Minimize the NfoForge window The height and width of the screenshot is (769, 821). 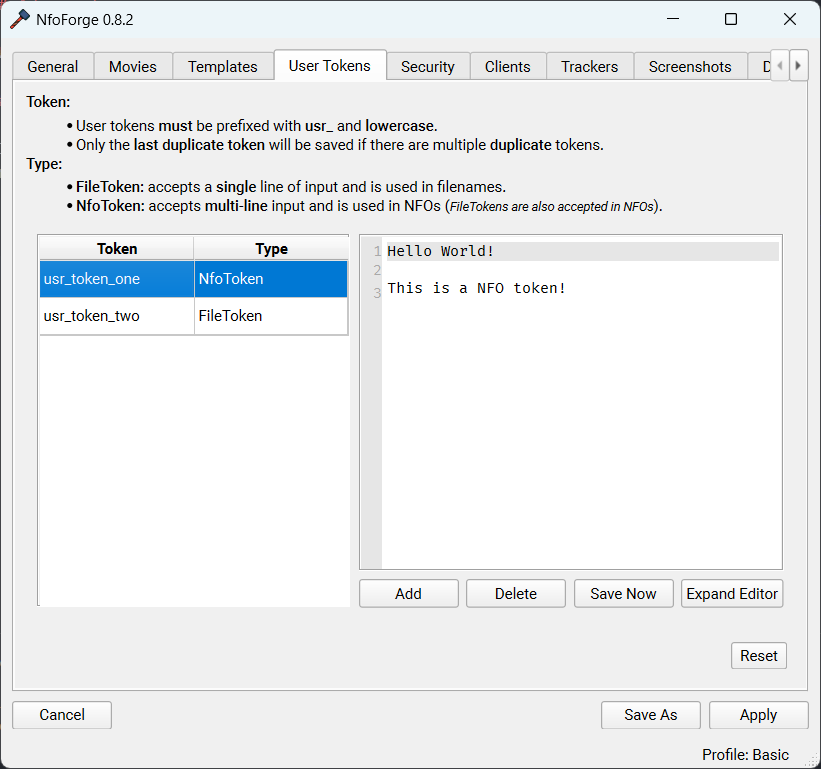(x=673, y=19)
